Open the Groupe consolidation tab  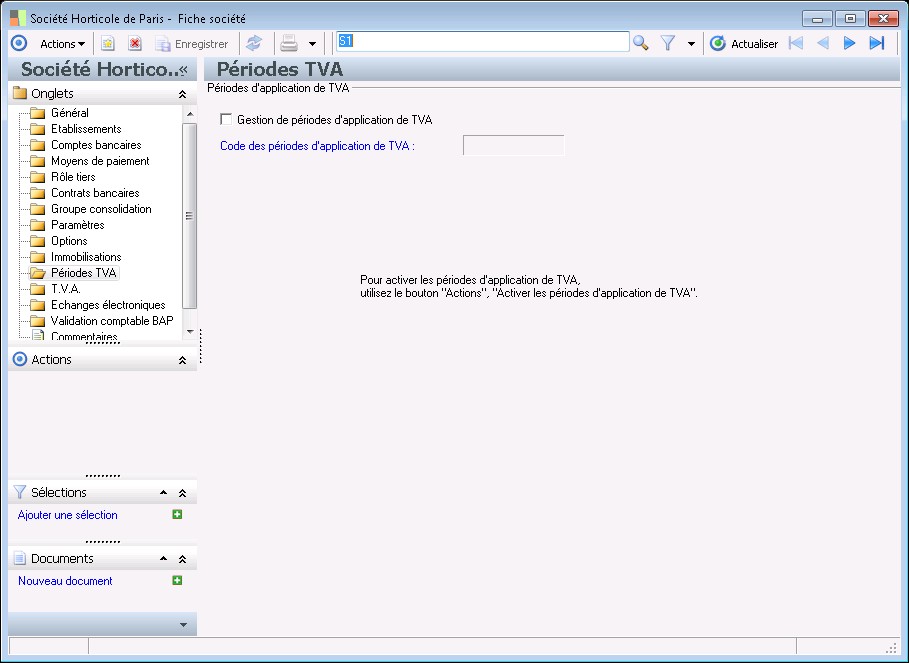pos(101,209)
